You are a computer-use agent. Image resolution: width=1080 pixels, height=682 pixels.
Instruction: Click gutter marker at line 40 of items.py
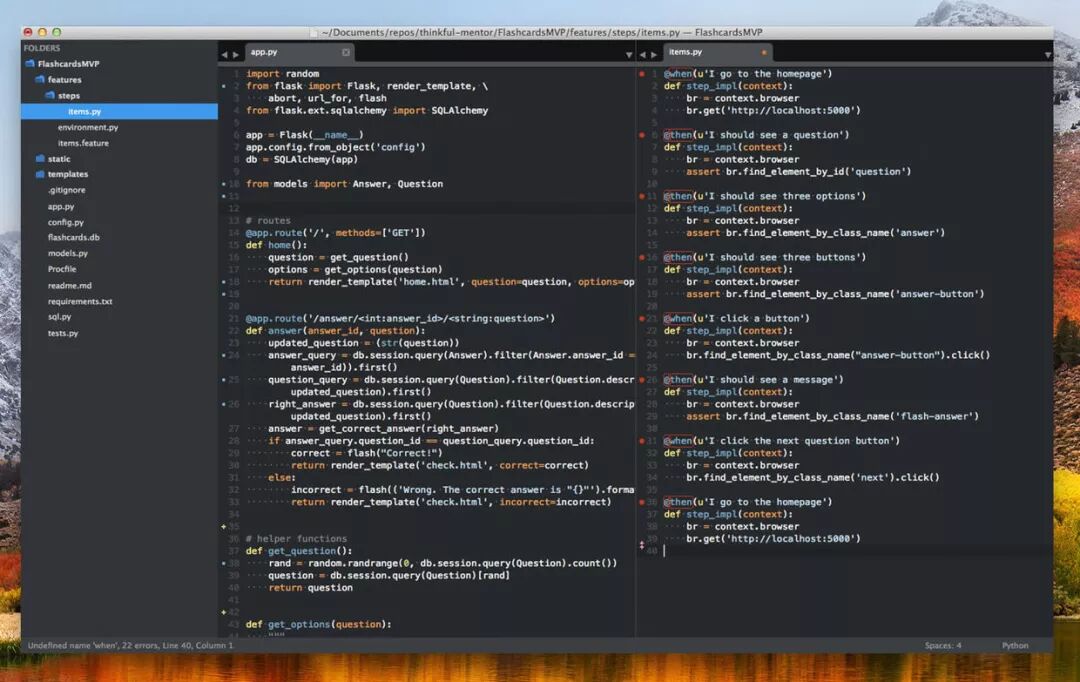642,545
